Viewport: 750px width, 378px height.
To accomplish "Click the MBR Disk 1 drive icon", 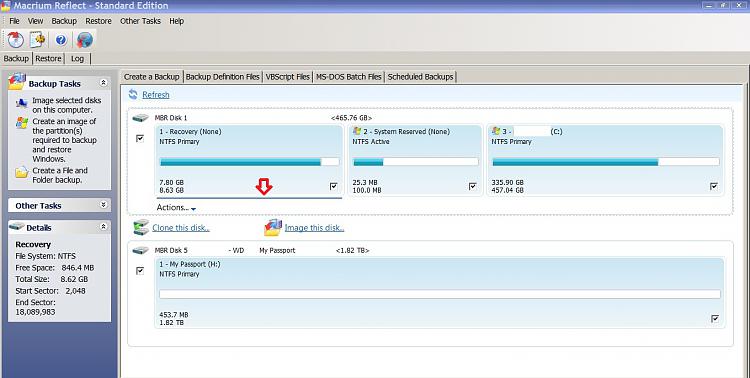I will tap(141, 118).
